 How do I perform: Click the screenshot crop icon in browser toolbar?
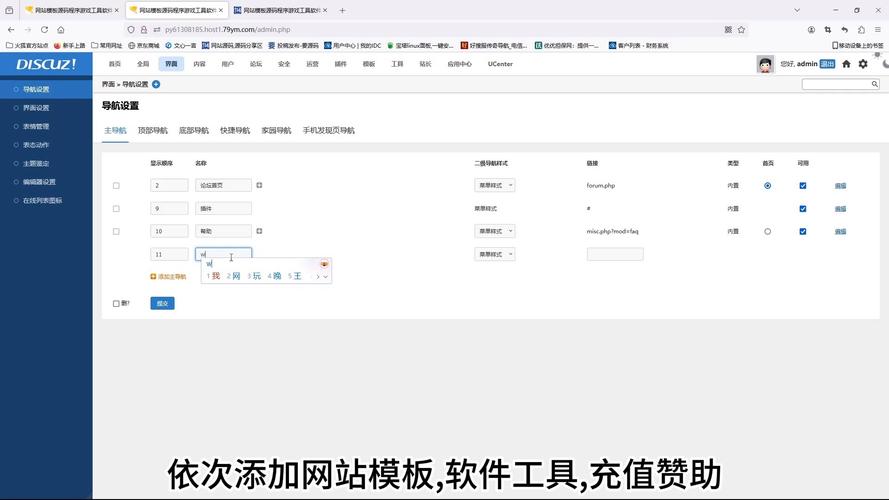coord(828,29)
